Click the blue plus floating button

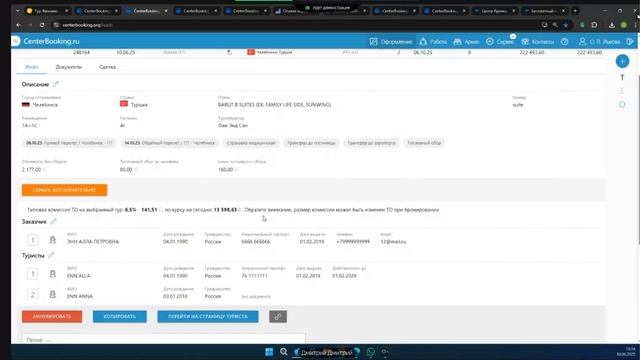coord(622,61)
